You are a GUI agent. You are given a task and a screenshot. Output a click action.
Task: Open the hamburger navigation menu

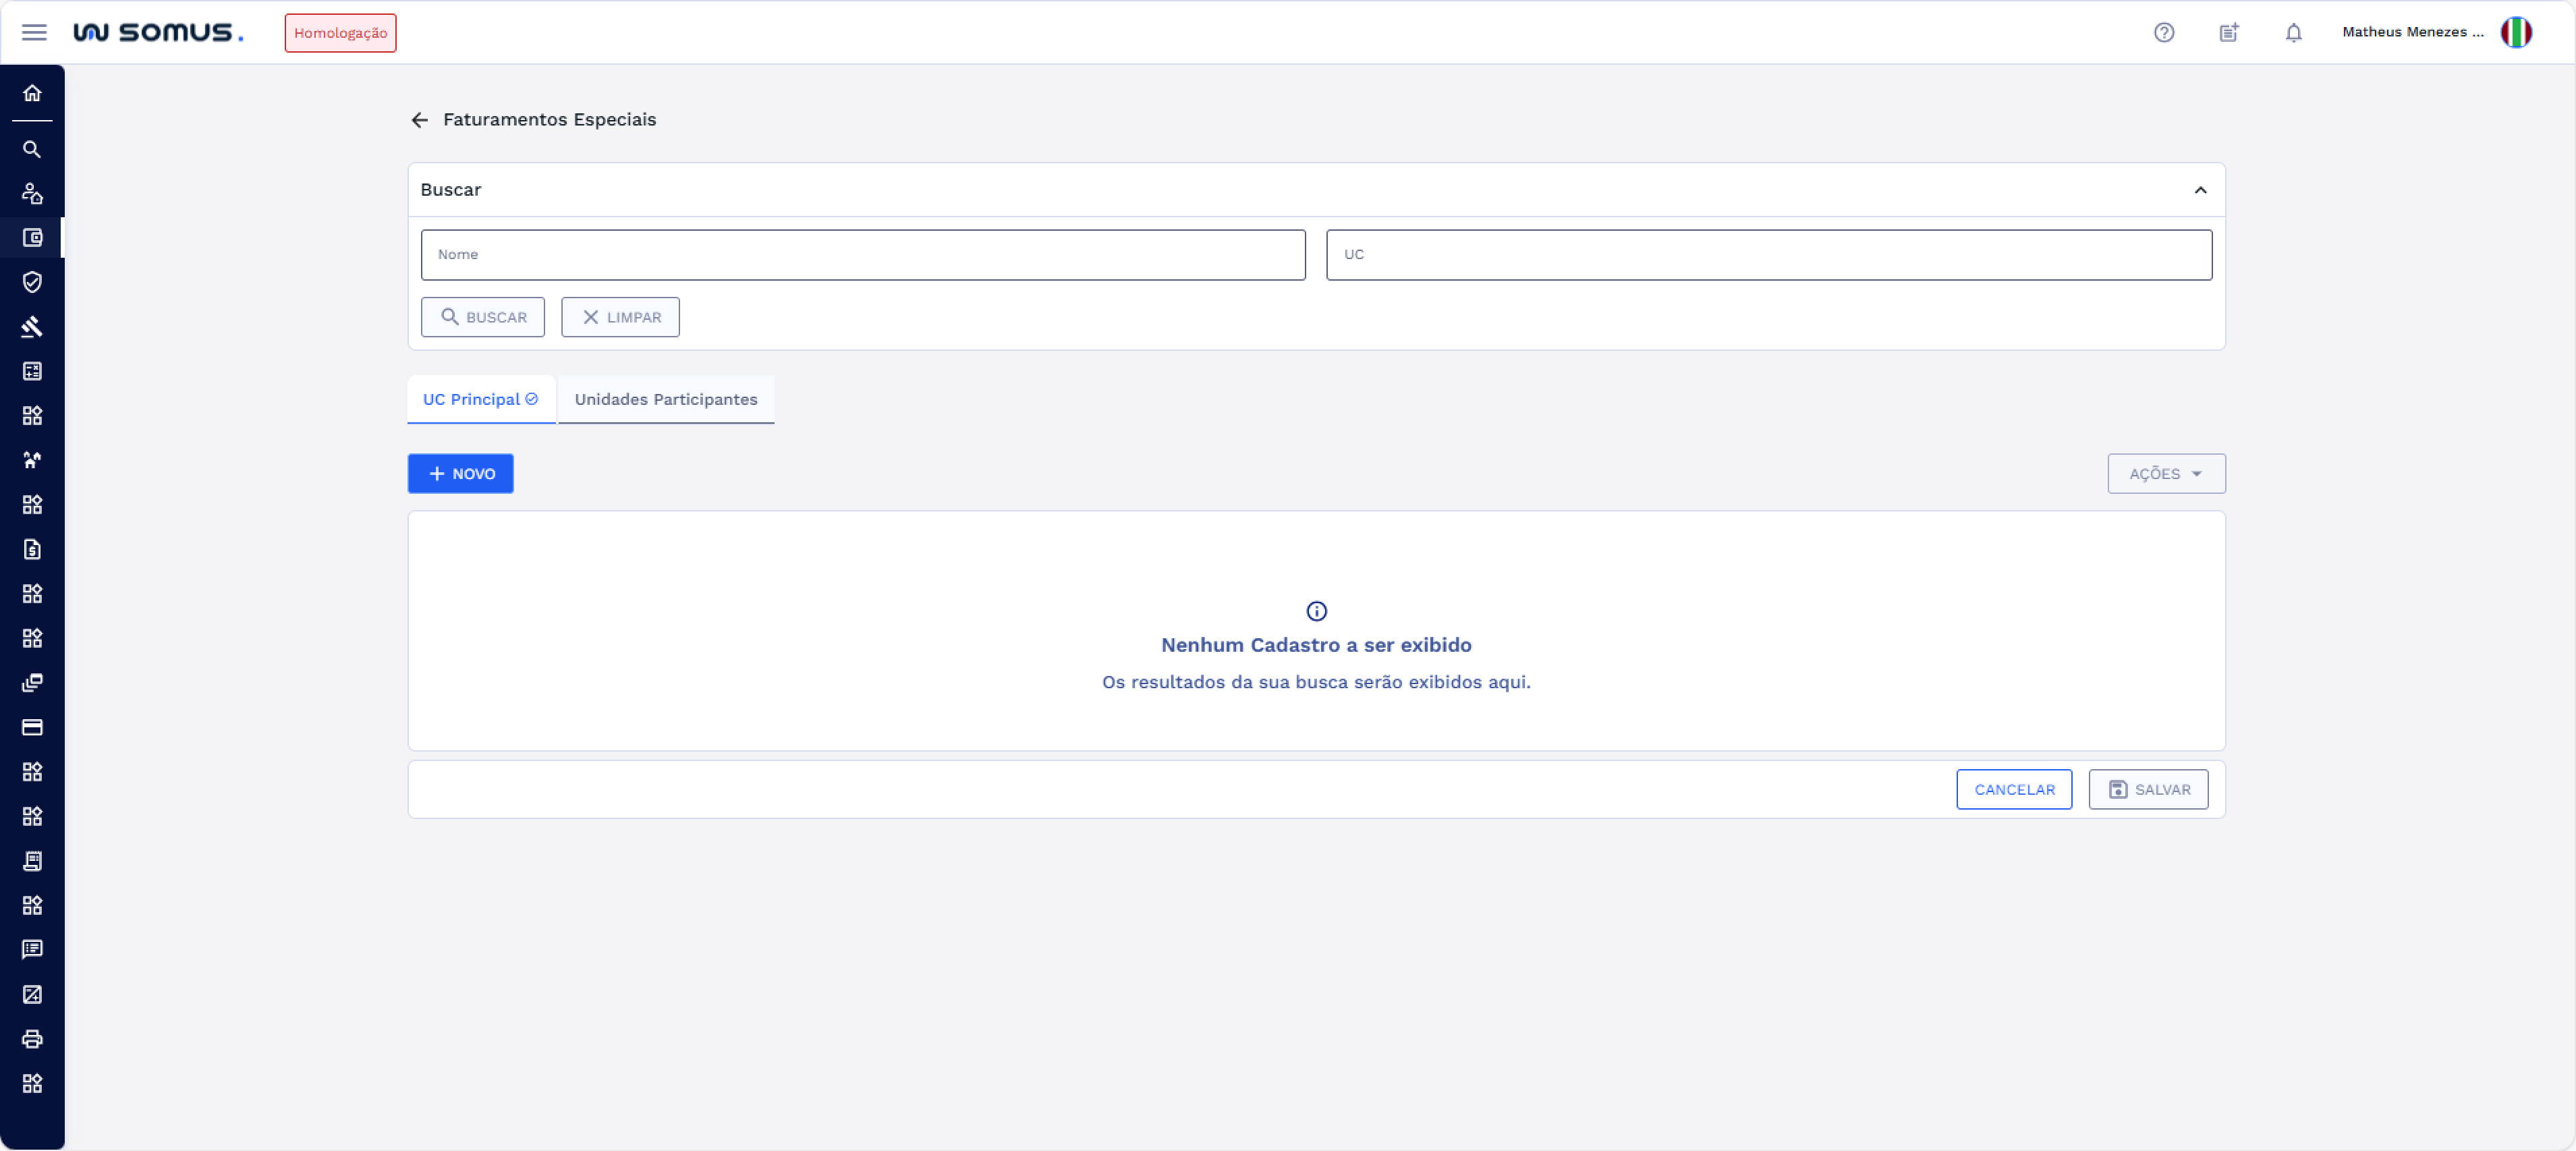pos(34,32)
